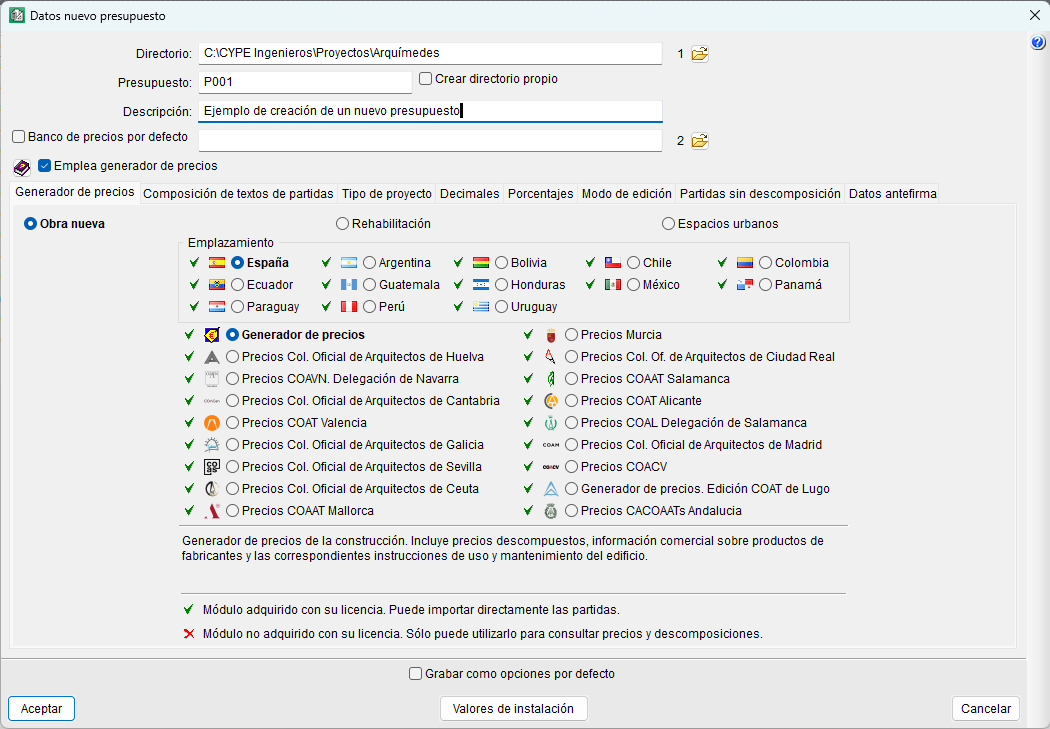Click the COAT Valencia orange logo
This screenshot has width=1050, height=729.
(211, 423)
